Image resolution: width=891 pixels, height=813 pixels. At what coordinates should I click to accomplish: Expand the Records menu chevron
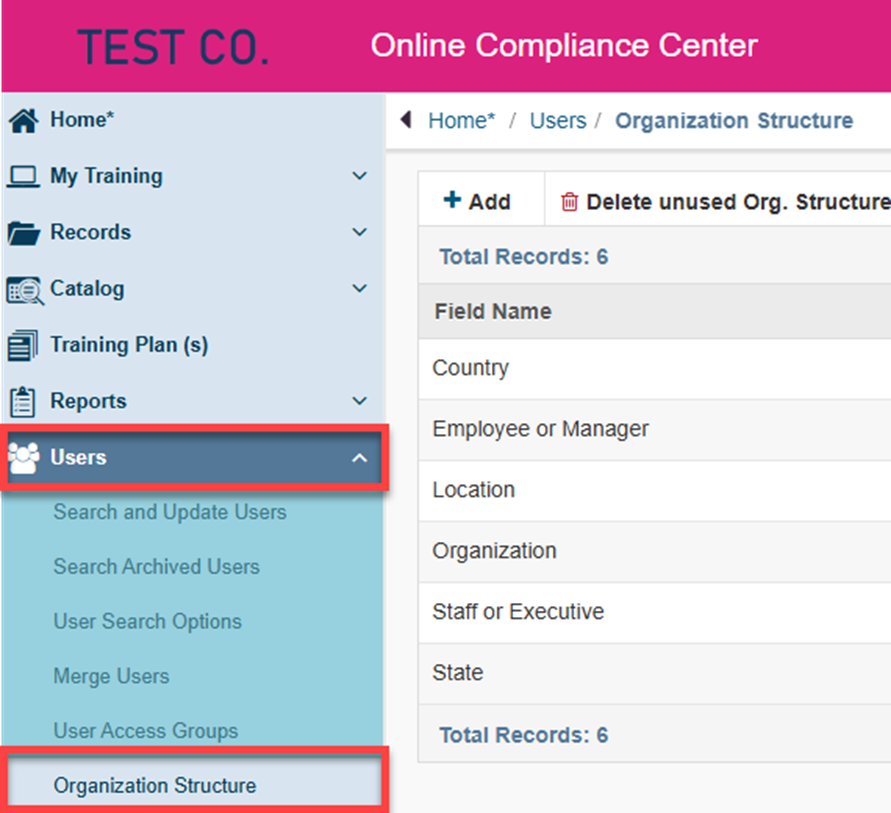359,232
